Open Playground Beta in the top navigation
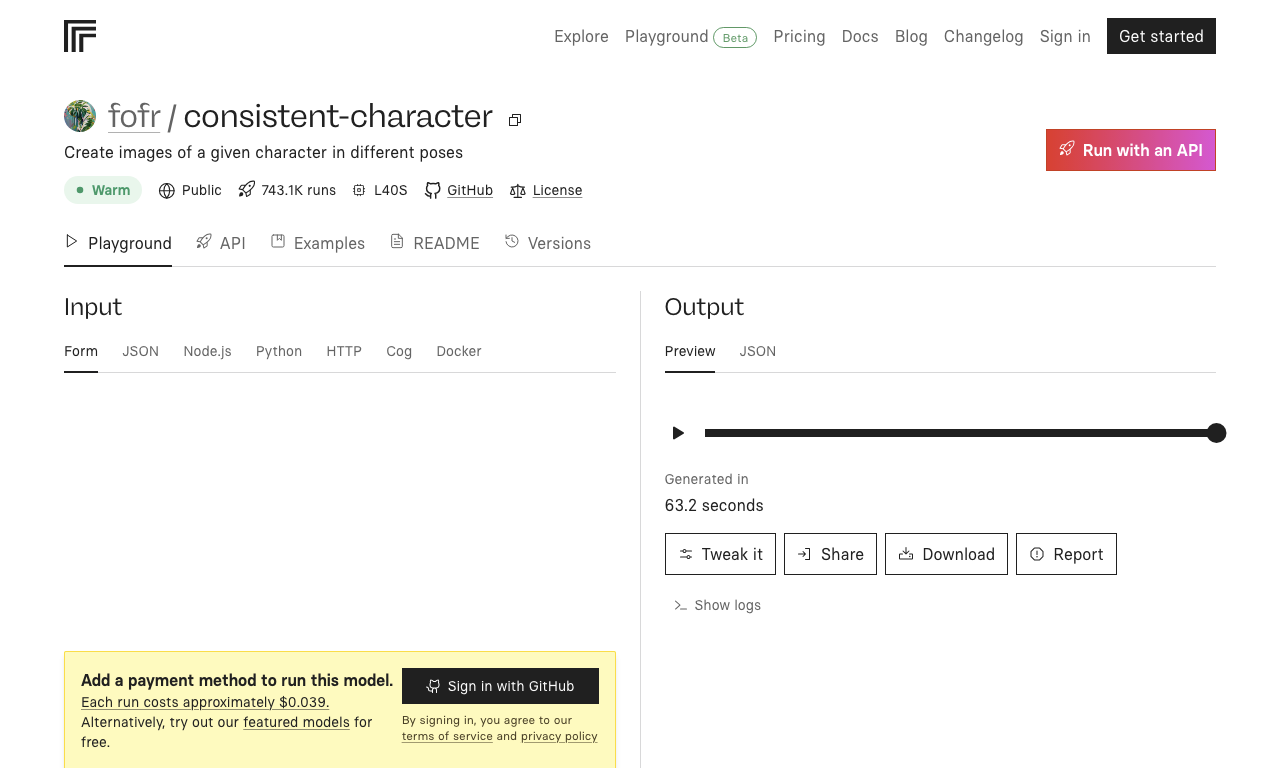 point(691,37)
